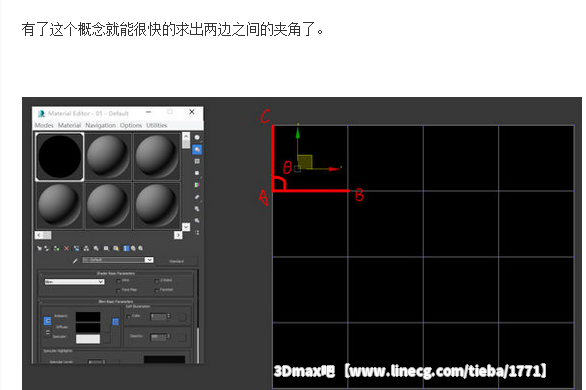Click the red X Reset Material icon
The image size is (586, 390).
[x=67, y=248]
